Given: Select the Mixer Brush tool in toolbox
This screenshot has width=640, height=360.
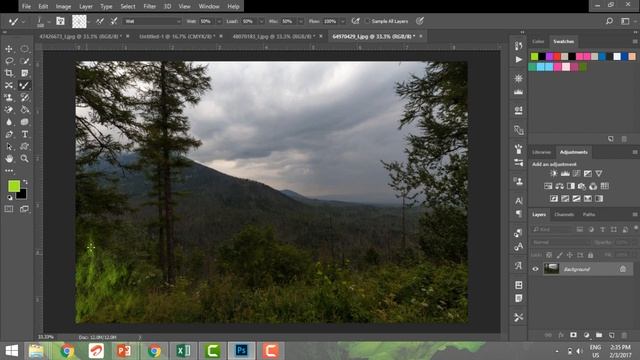Looking at the screenshot, I should click(24, 85).
